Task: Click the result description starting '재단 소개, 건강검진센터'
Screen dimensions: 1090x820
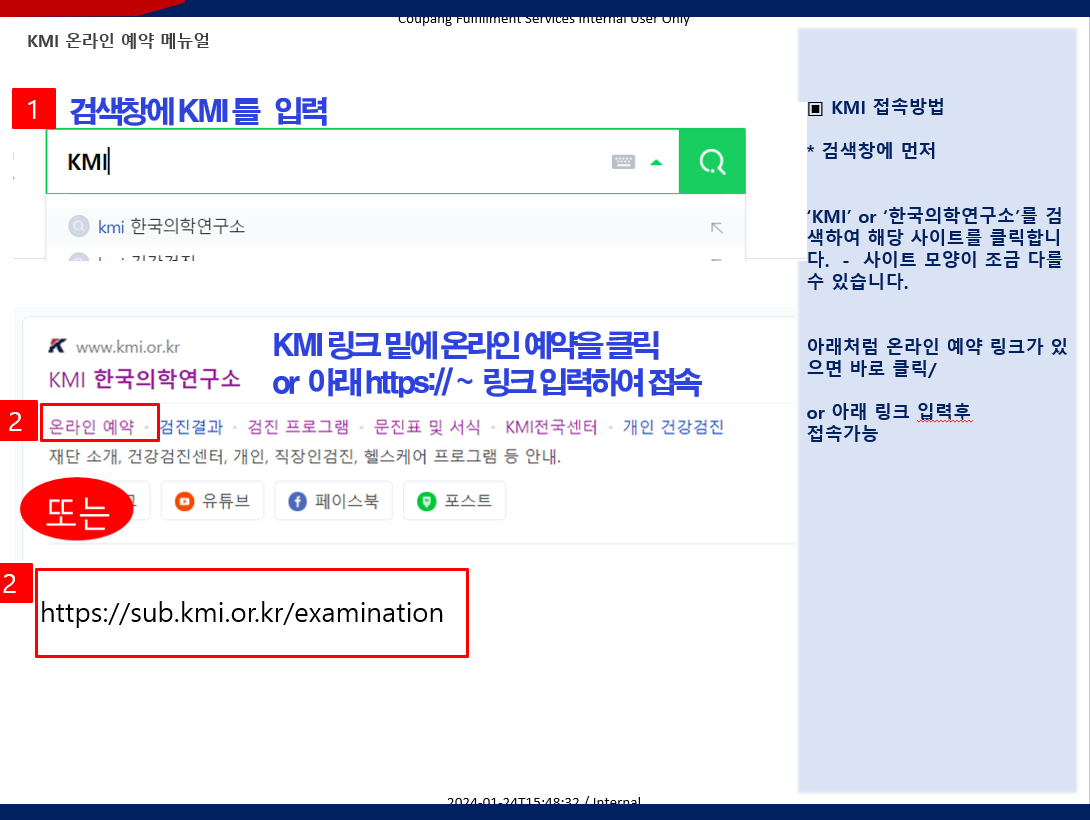Action: (305, 457)
